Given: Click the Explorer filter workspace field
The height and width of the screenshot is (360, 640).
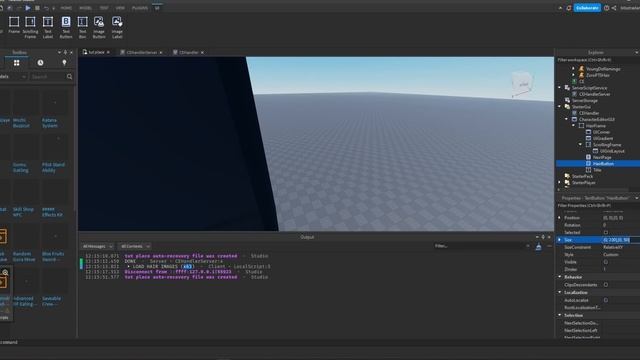Looking at the screenshot, I should pyautogui.click(x=598, y=60).
